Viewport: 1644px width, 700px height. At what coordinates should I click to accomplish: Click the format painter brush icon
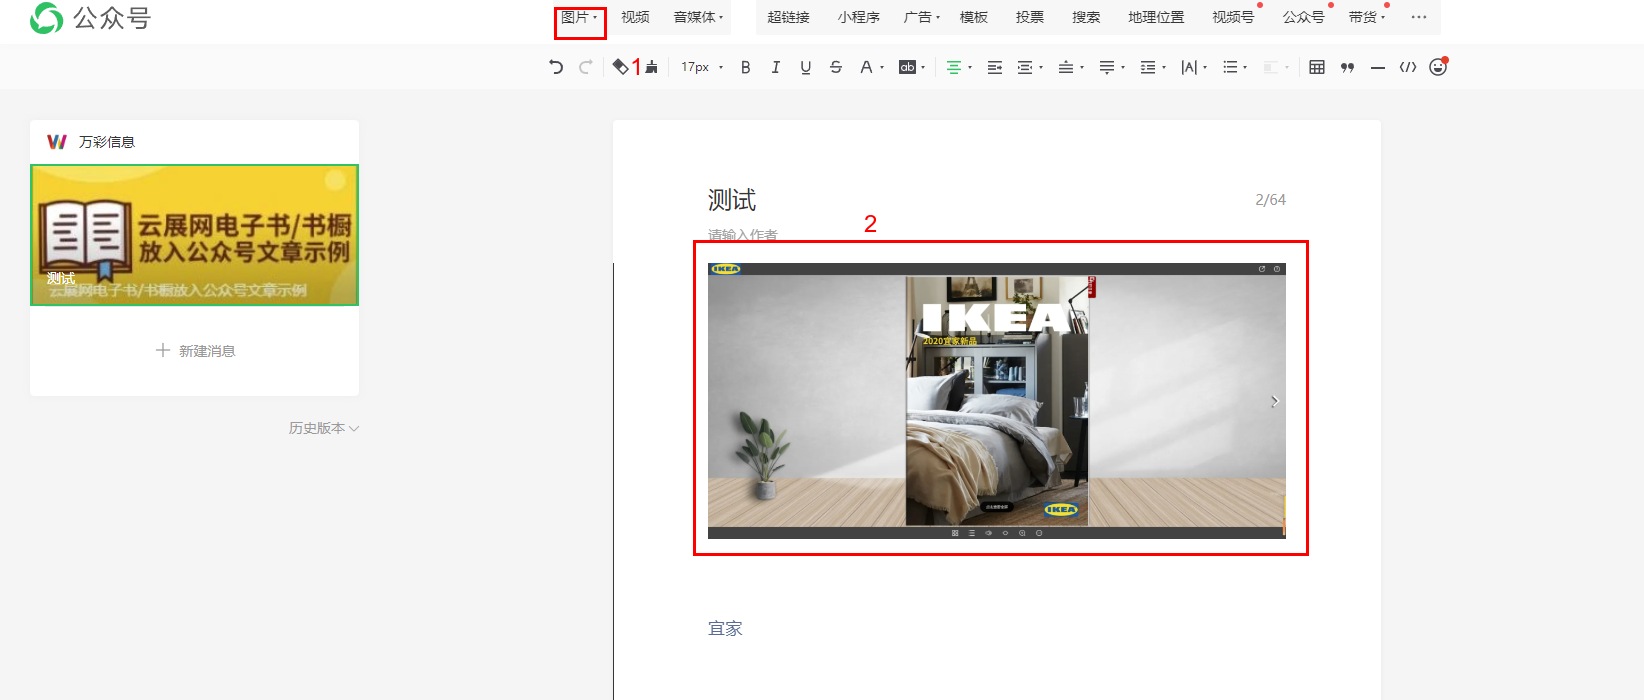[x=652, y=67]
